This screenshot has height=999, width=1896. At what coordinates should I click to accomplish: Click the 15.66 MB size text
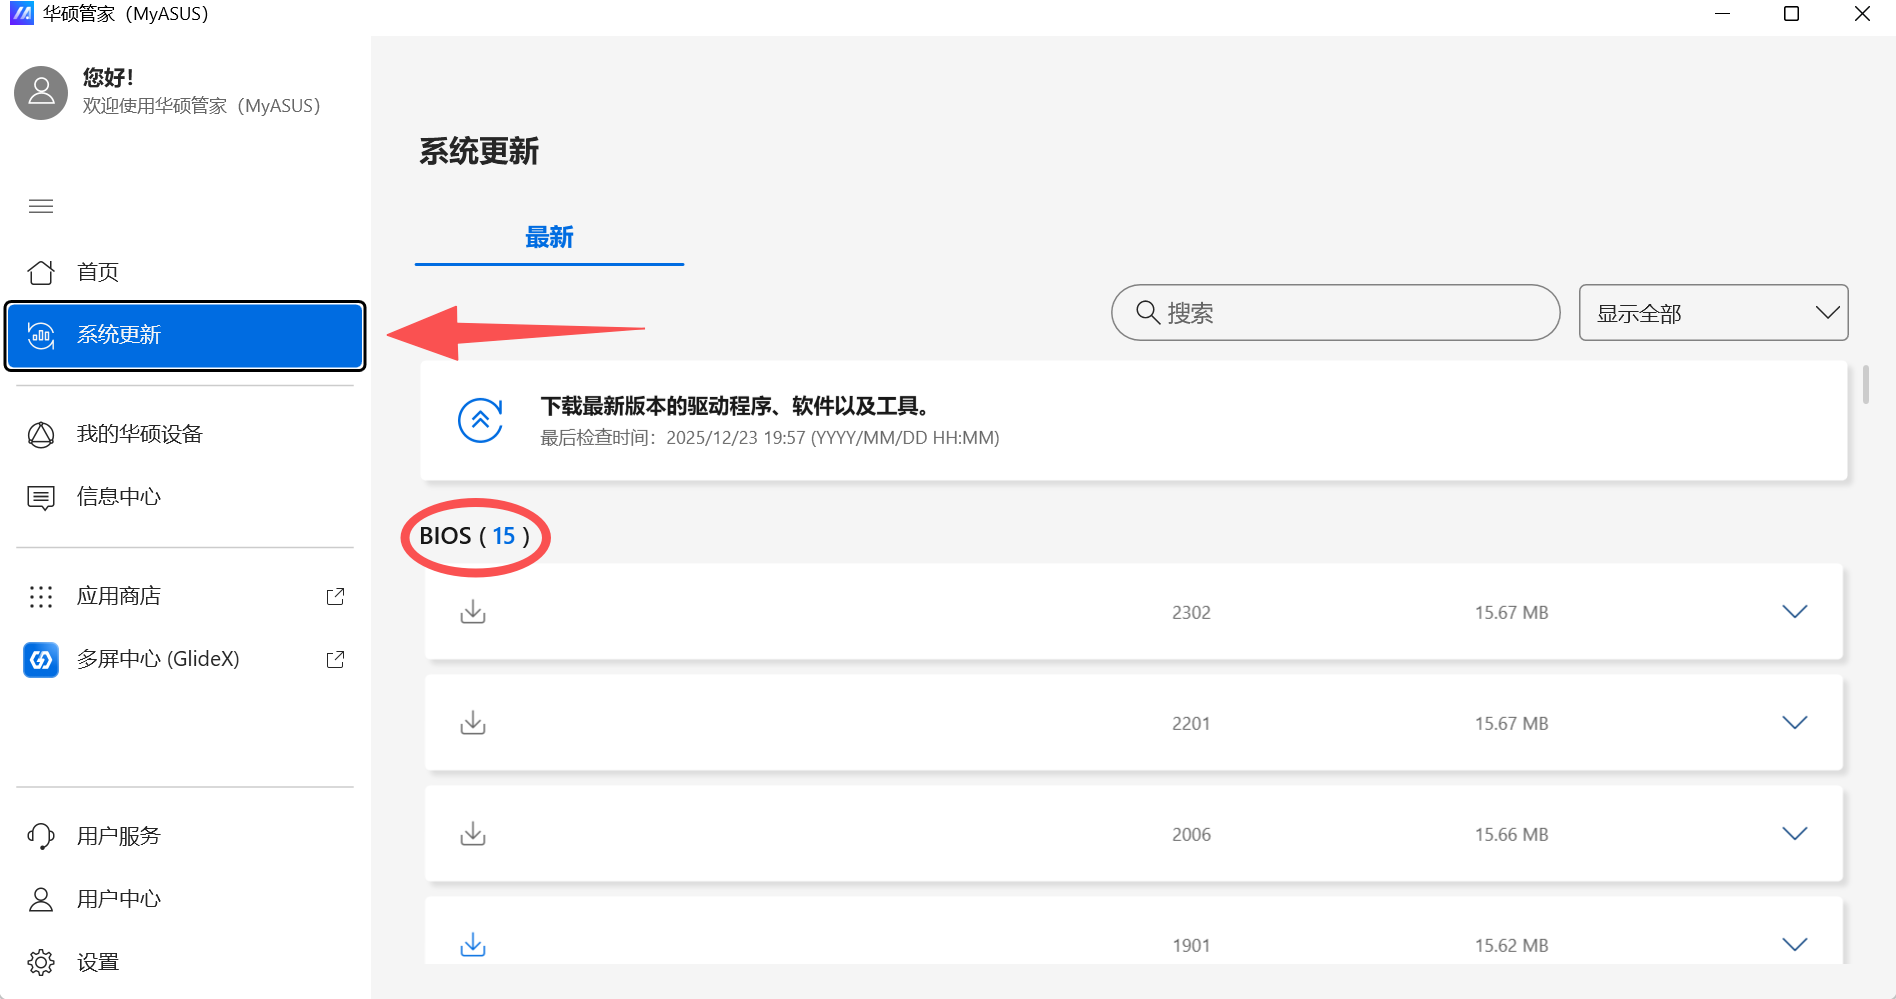click(x=1511, y=835)
